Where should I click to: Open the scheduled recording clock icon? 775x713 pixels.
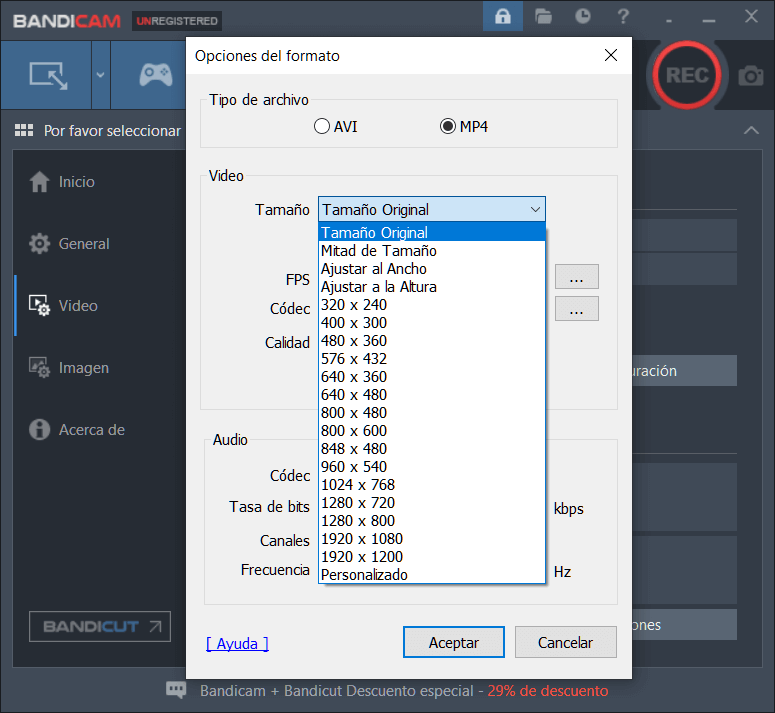[x=583, y=16]
